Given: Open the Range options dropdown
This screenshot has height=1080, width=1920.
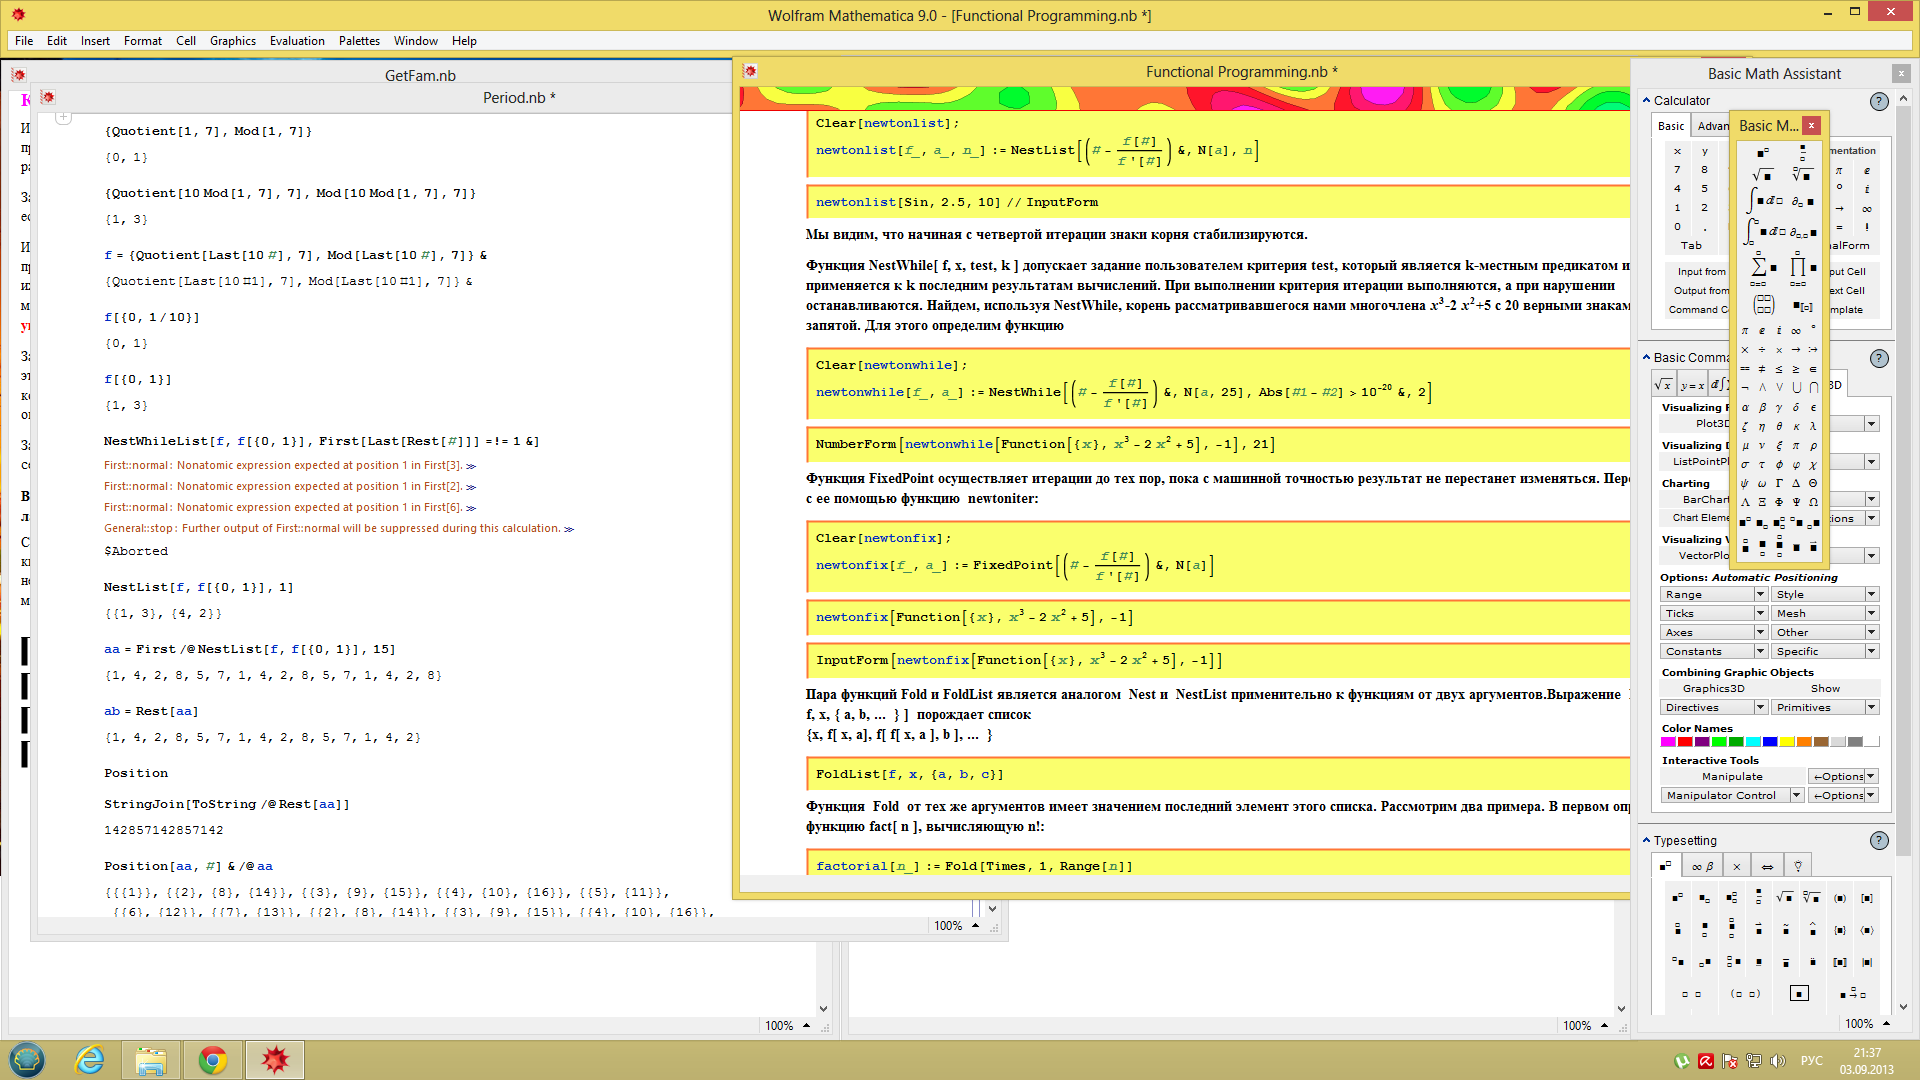Looking at the screenshot, I should (1714, 594).
